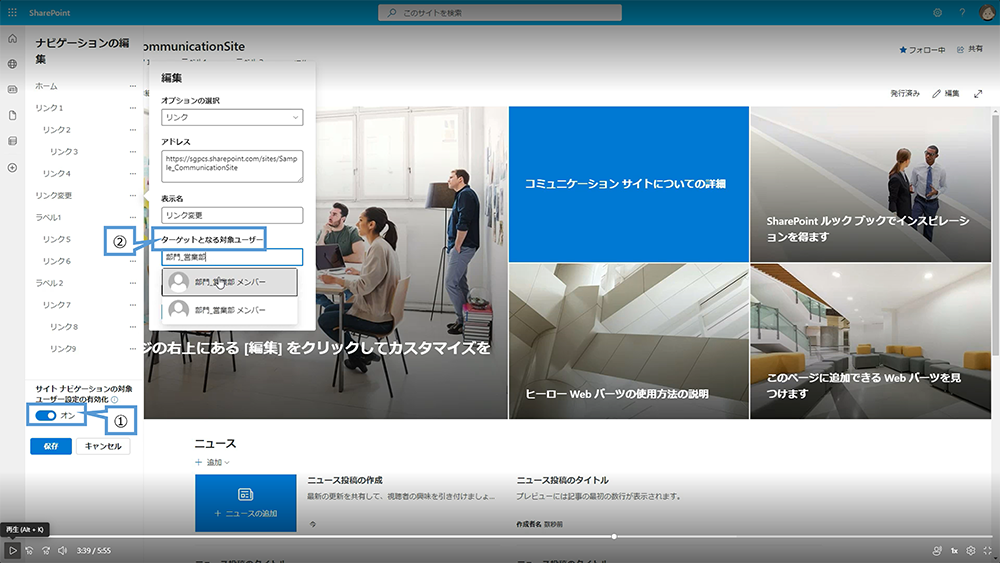Open the ニュース投稿のタイトル news item

[x=562, y=480]
